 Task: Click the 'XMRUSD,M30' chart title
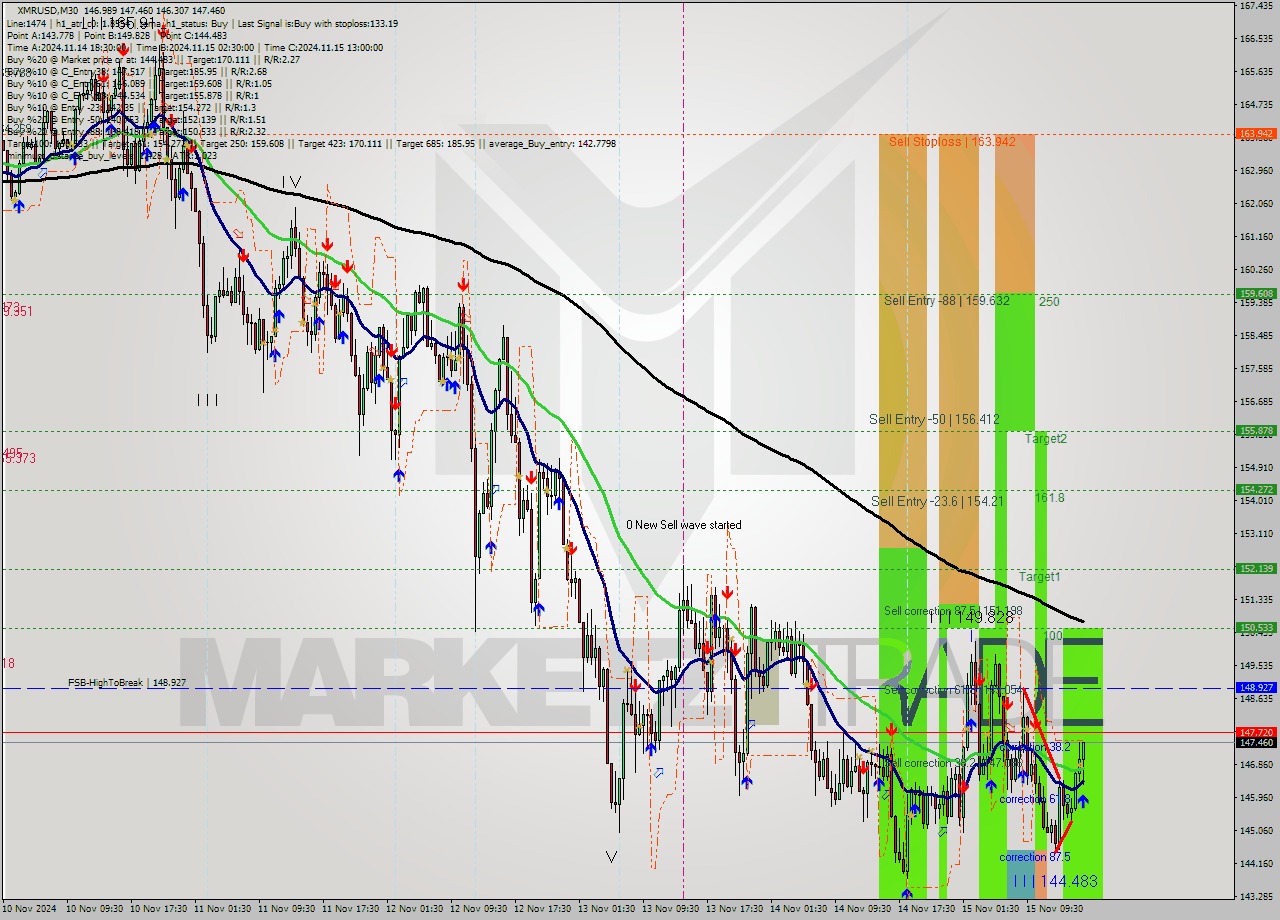coord(47,10)
